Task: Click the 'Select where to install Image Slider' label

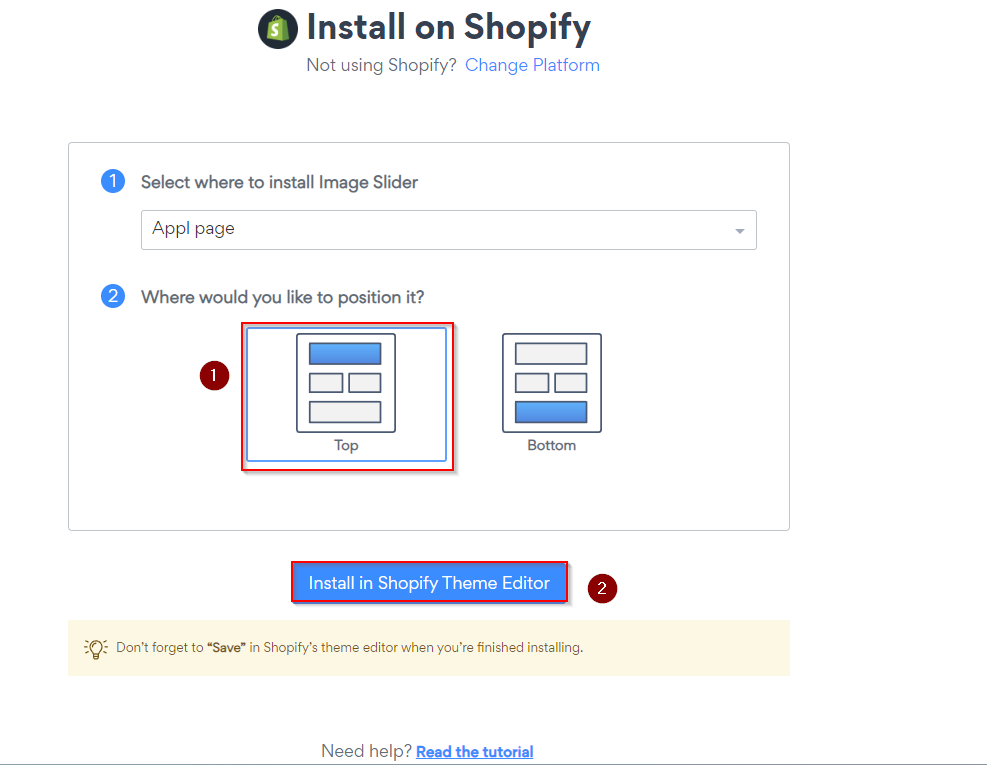Action: pos(279,182)
